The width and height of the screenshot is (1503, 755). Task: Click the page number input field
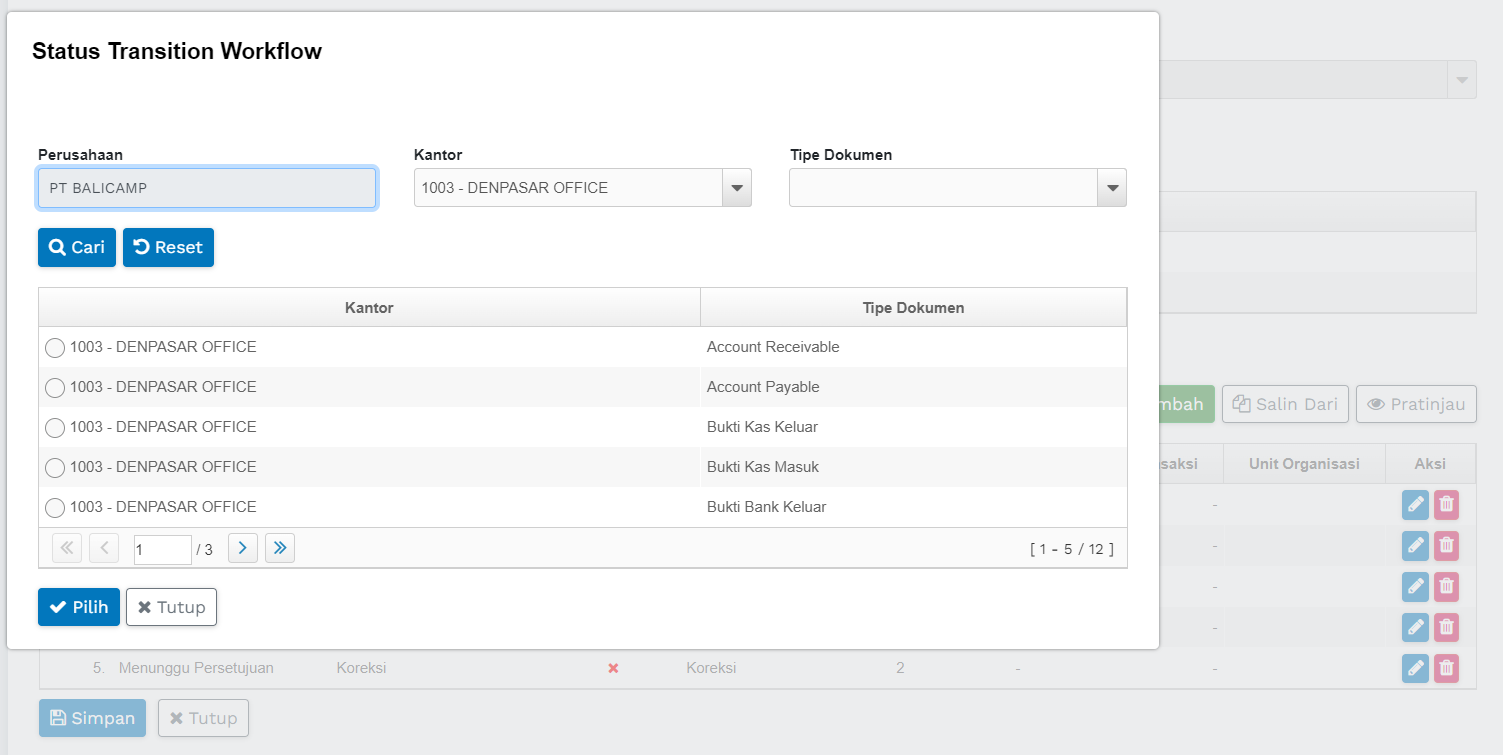coord(162,549)
